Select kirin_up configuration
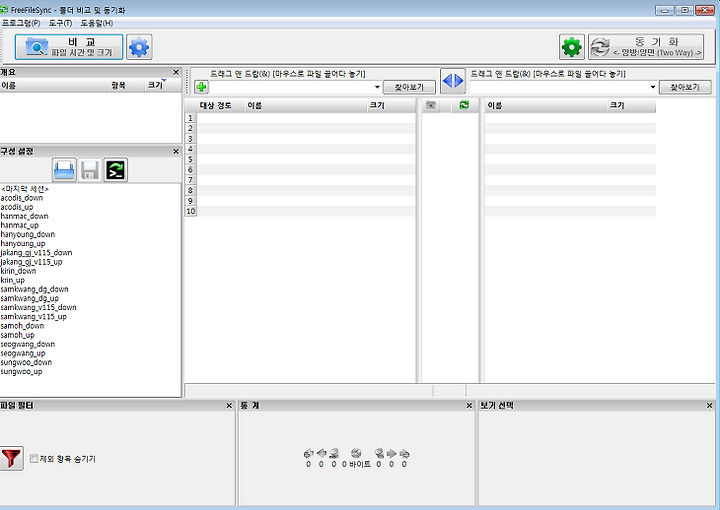 [x=13, y=280]
